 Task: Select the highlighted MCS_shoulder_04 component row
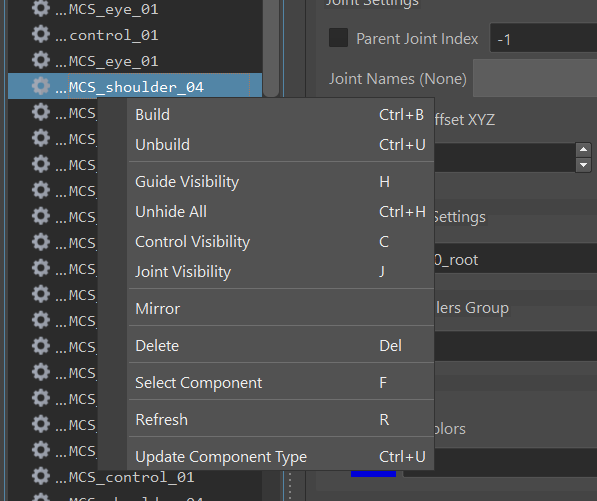tap(135, 86)
